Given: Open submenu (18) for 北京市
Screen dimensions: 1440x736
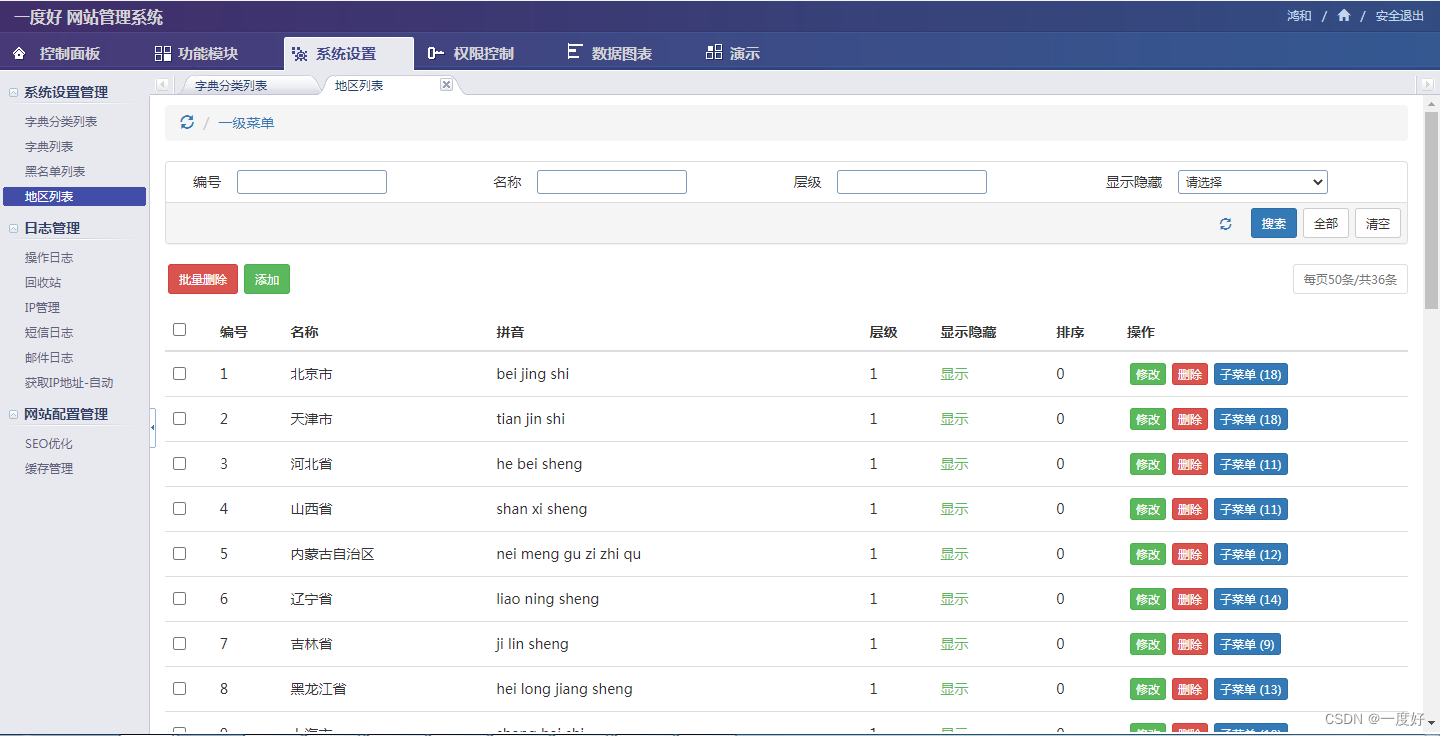Looking at the screenshot, I should click(1251, 374).
